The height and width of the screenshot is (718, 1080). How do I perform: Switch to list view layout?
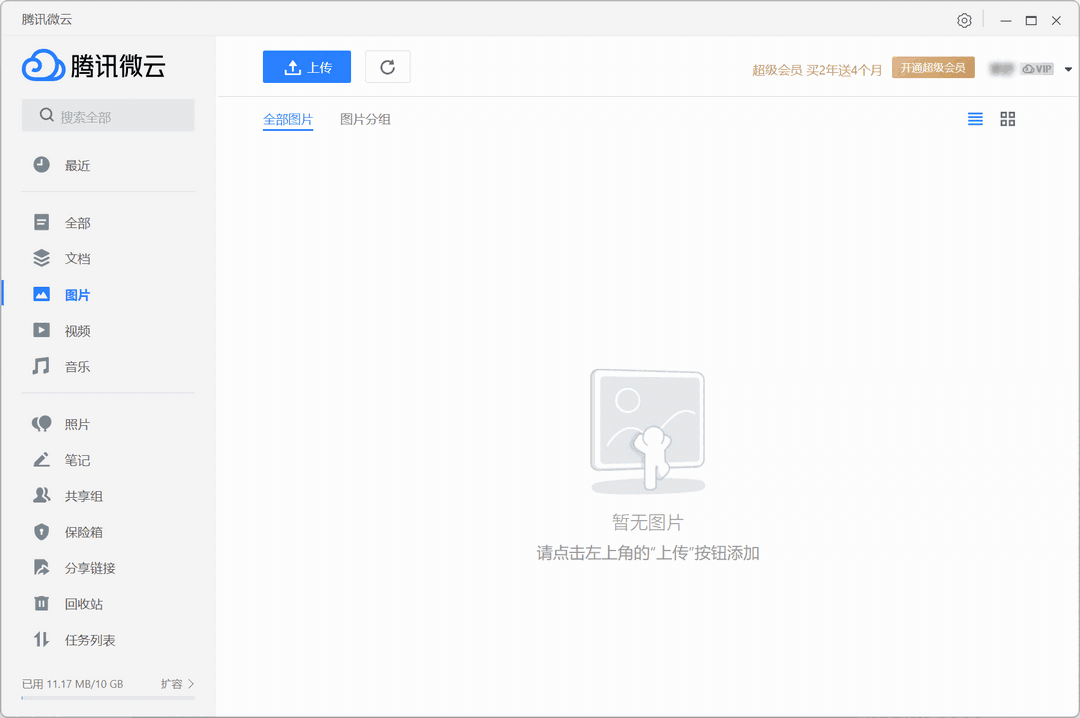click(x=975, y=119)
